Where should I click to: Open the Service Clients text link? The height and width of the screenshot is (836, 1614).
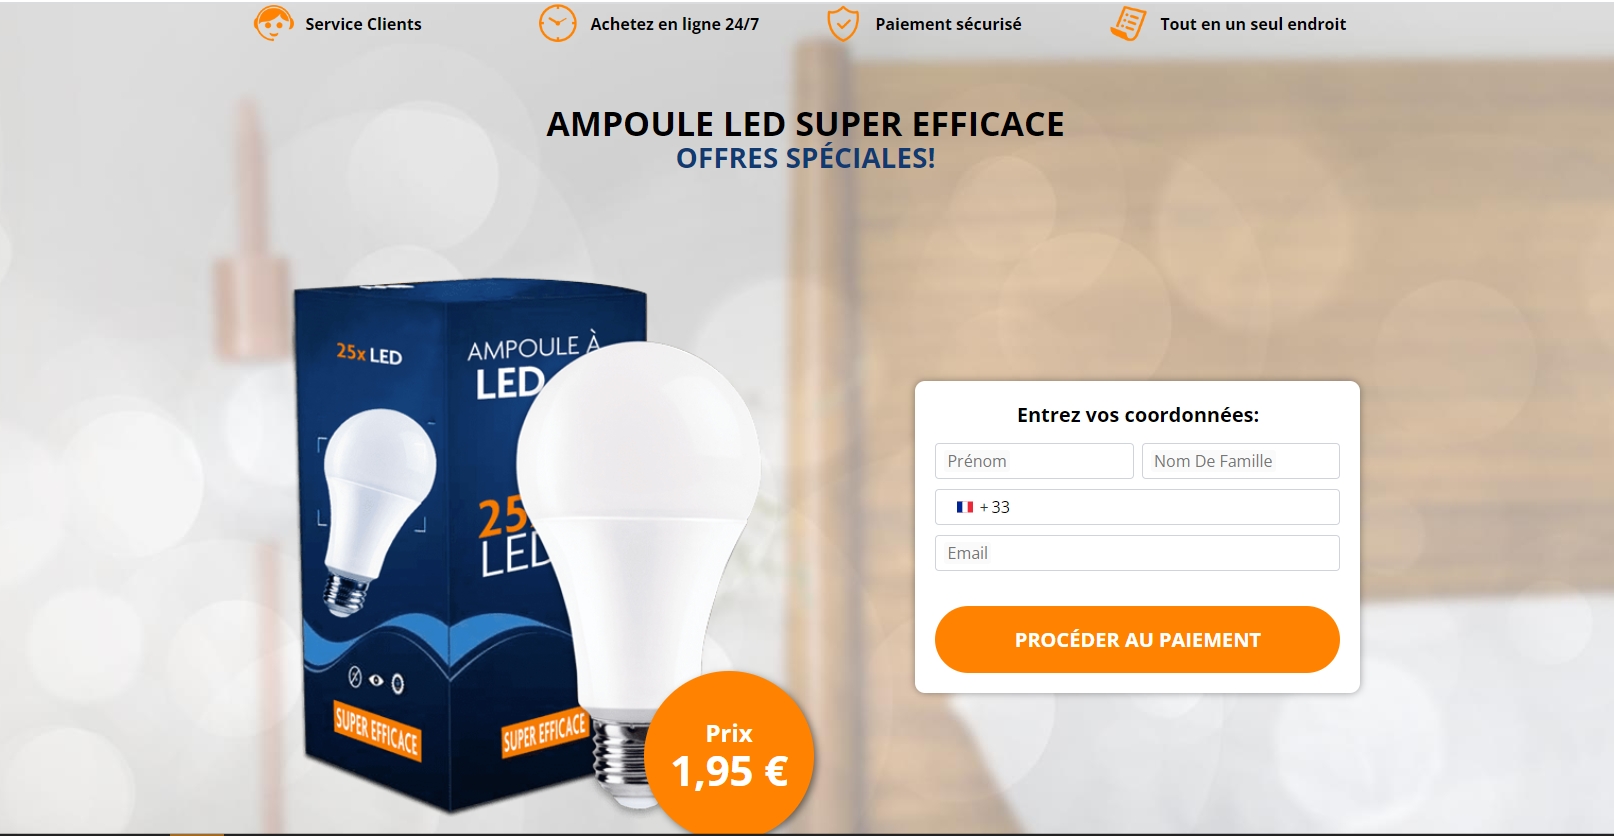coord(363,24)
